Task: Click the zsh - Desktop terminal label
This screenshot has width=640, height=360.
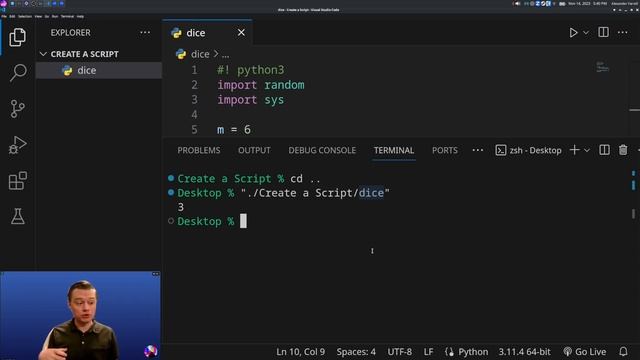Action: click(x=529, y=150)
